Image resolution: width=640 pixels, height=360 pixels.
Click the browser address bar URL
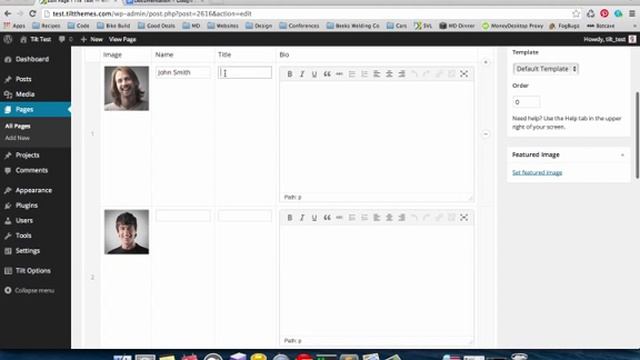tap(152, 13)
